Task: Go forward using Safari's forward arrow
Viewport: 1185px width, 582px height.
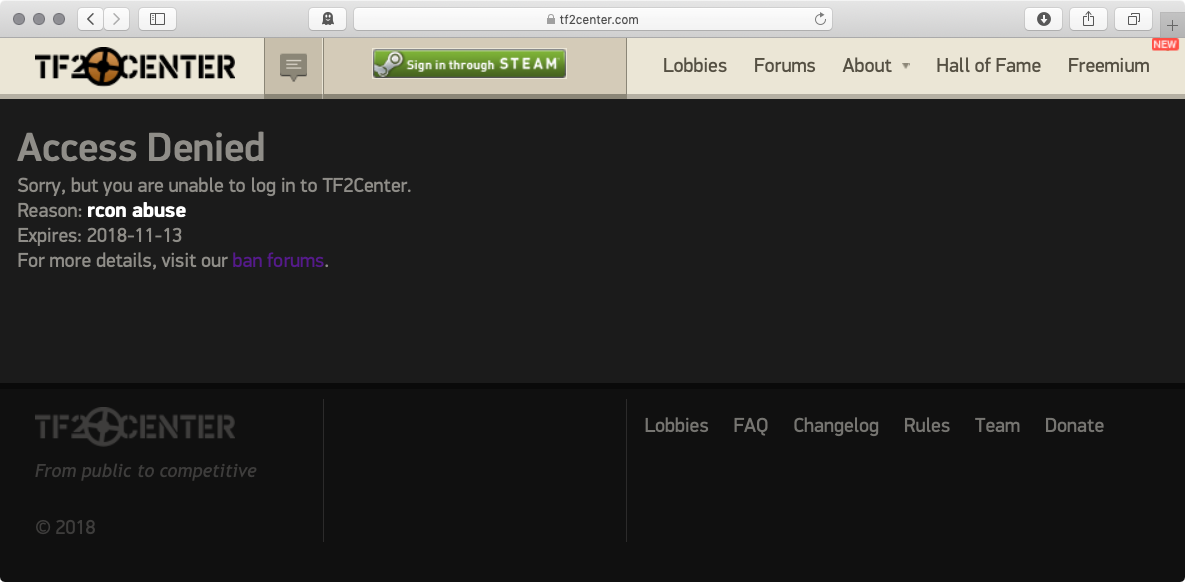Action: (116, 19)
